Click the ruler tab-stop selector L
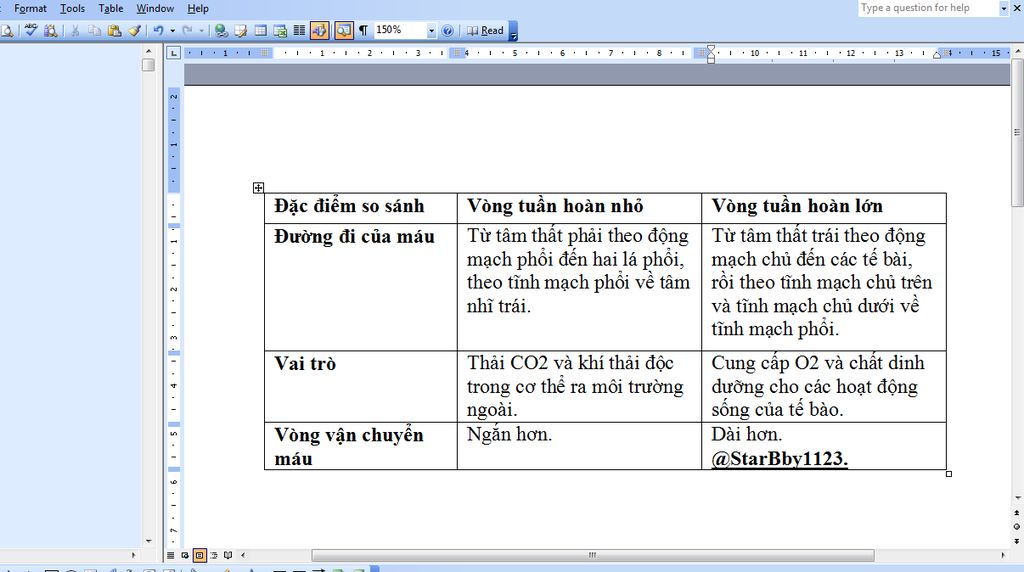Screen dimensions: 1024x572 point(173,52)
